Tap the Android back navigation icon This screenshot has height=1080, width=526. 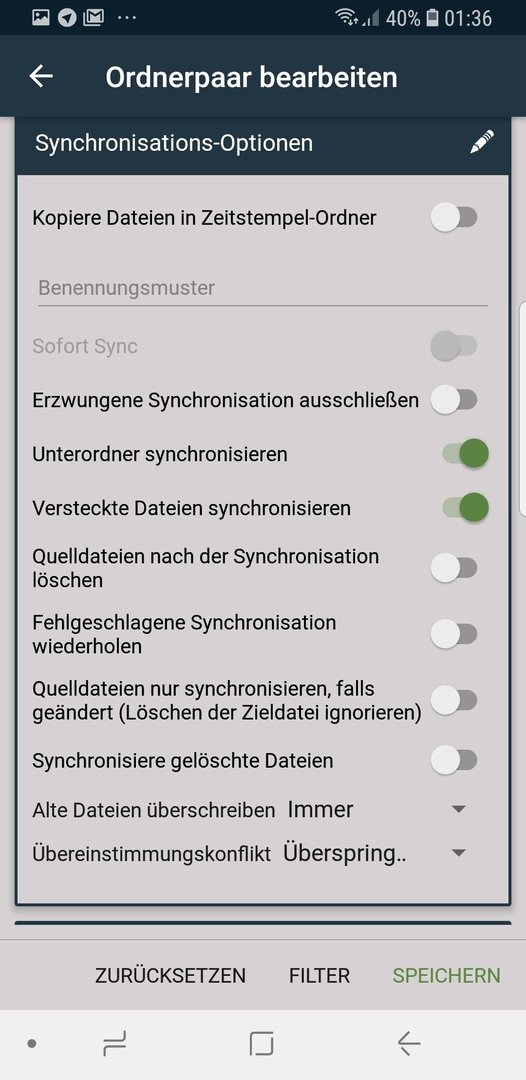click(x=409, y=1043)
